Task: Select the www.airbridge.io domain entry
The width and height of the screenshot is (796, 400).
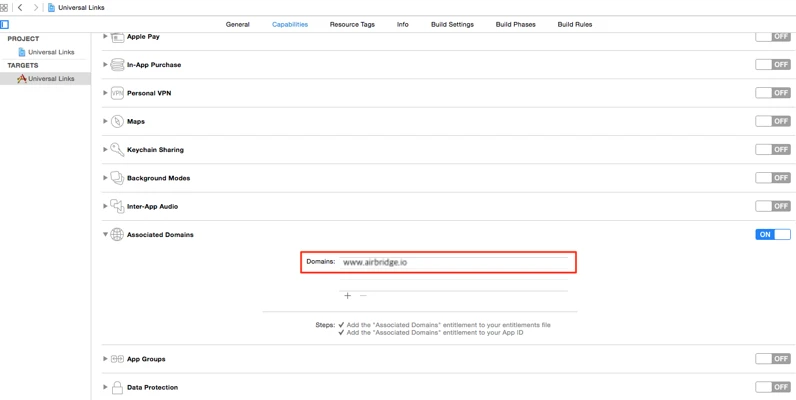Action: pyautogui.click(x=375, y=262)
